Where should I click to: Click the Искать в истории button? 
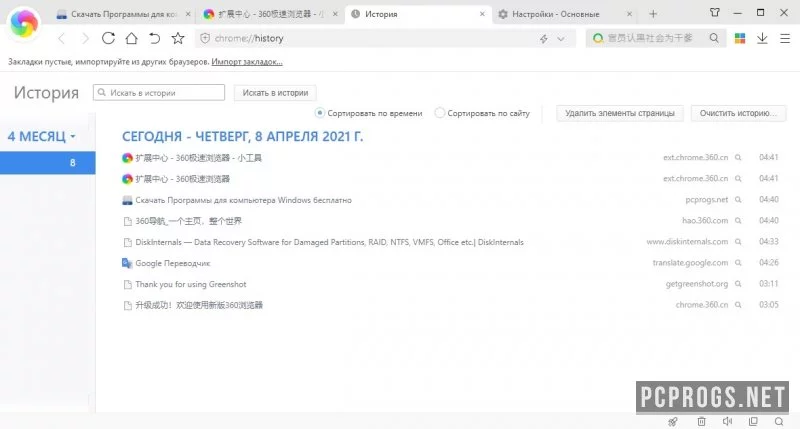pos(275,93)
